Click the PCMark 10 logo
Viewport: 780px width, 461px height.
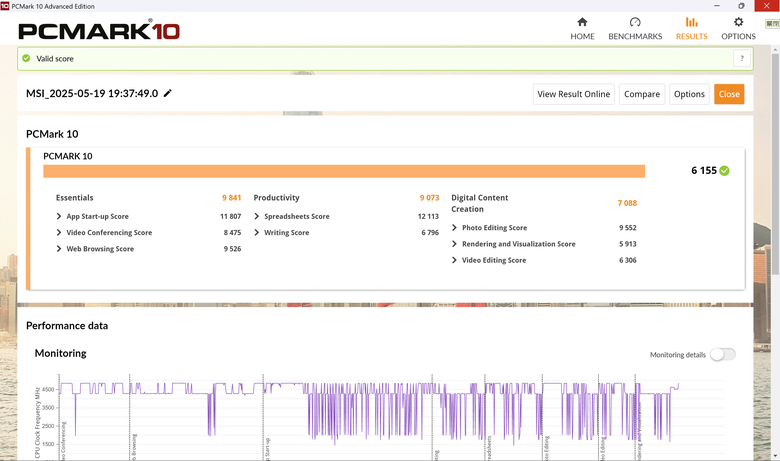click(99, 30)
